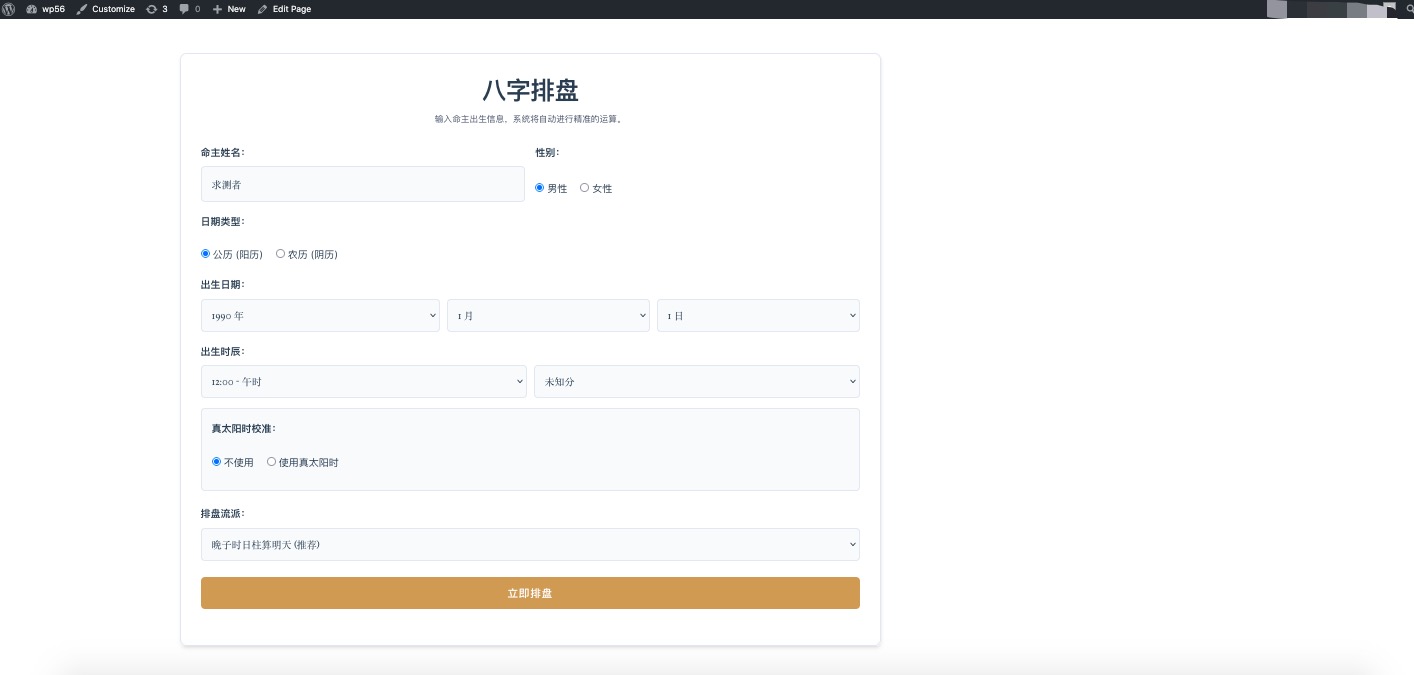Select 使用真太阳时 option

(272, 462)
